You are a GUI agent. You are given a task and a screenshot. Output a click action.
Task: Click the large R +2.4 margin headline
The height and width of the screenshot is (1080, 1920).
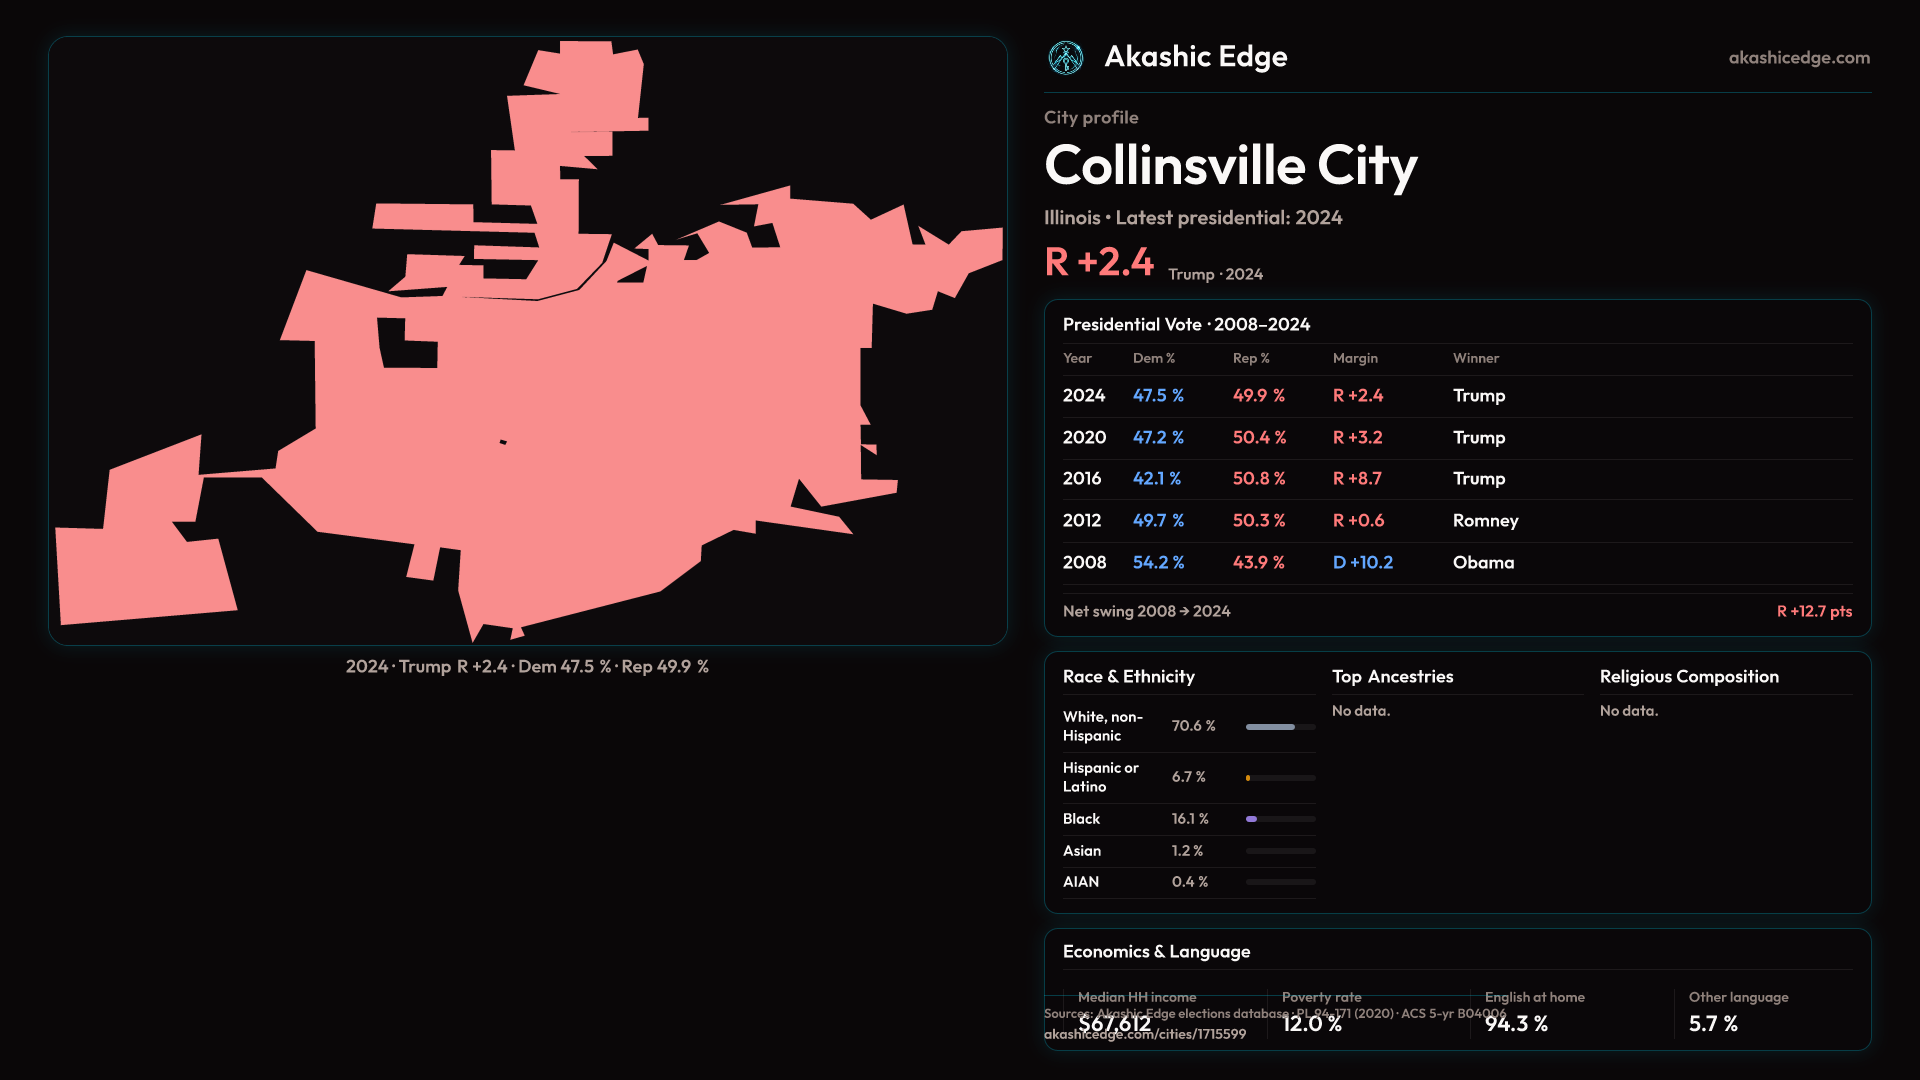pos(1098,262)
